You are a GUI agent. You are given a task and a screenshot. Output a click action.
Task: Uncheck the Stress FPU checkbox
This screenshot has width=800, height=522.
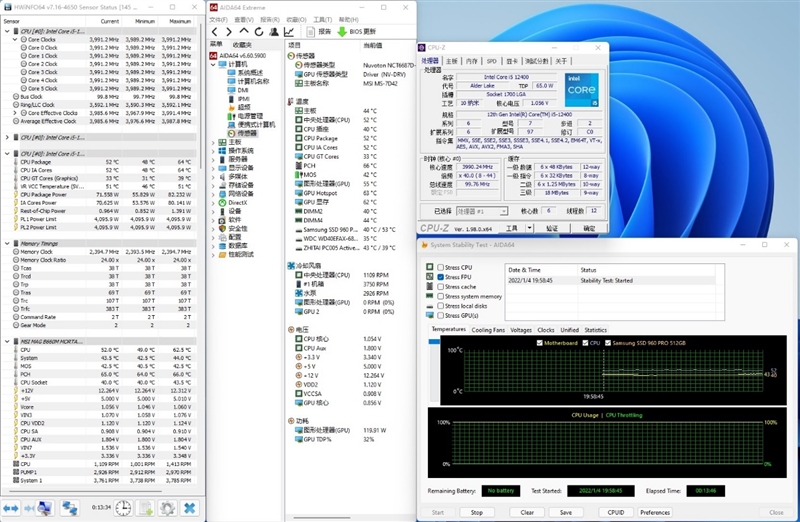click(x=441, y=277)
